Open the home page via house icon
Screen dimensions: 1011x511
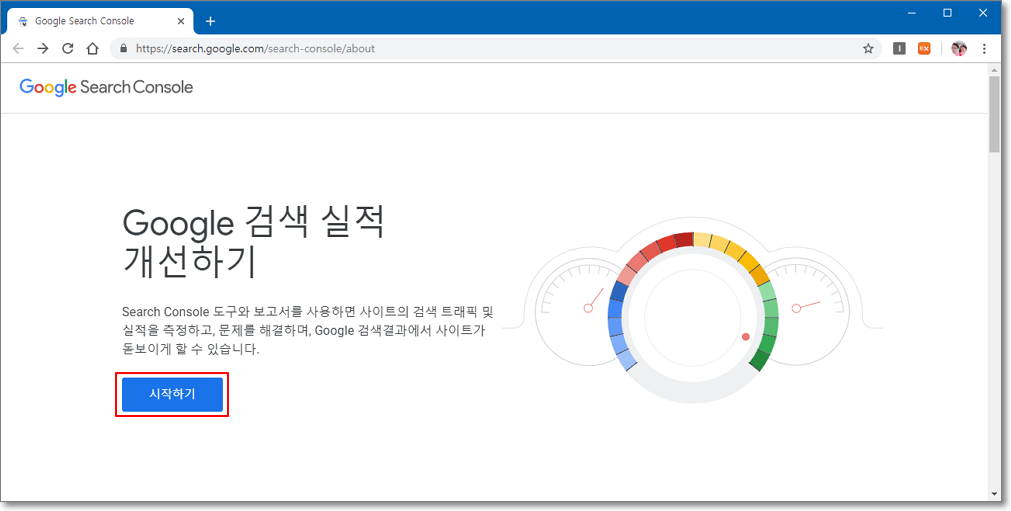[92, 48]
